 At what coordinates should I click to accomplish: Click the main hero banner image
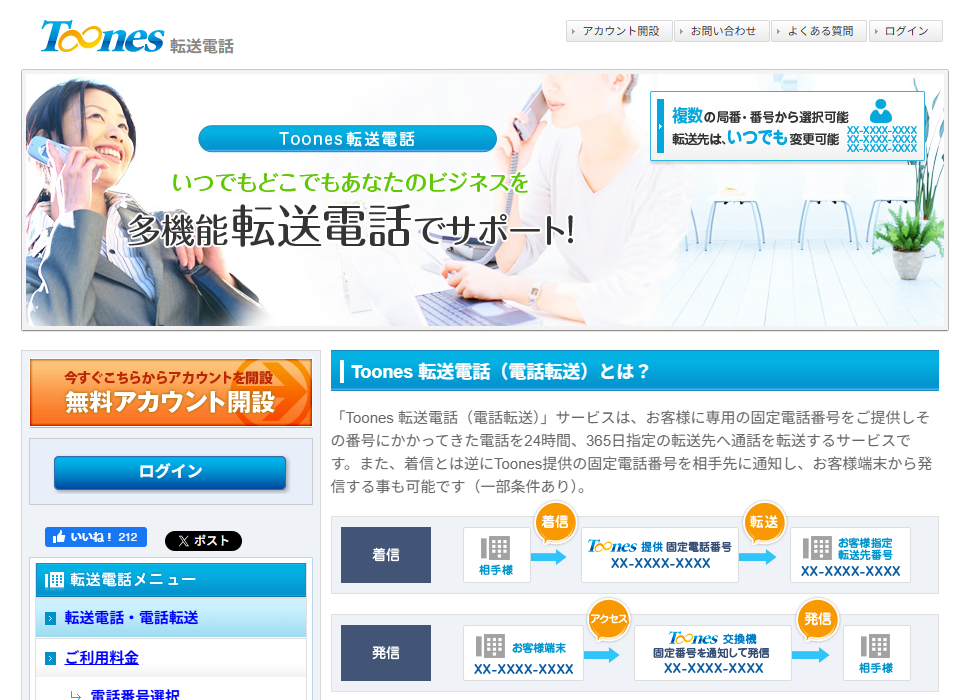point(485,200)
